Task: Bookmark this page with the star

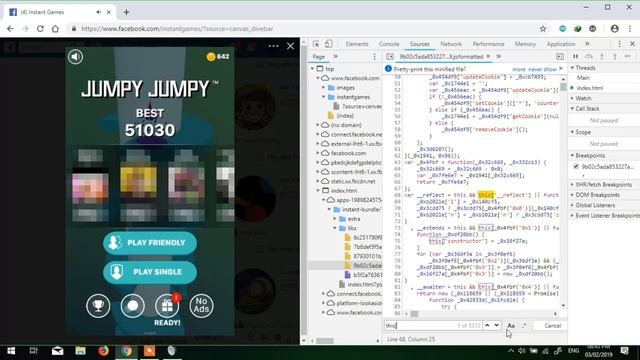Action: coord(543,29)
